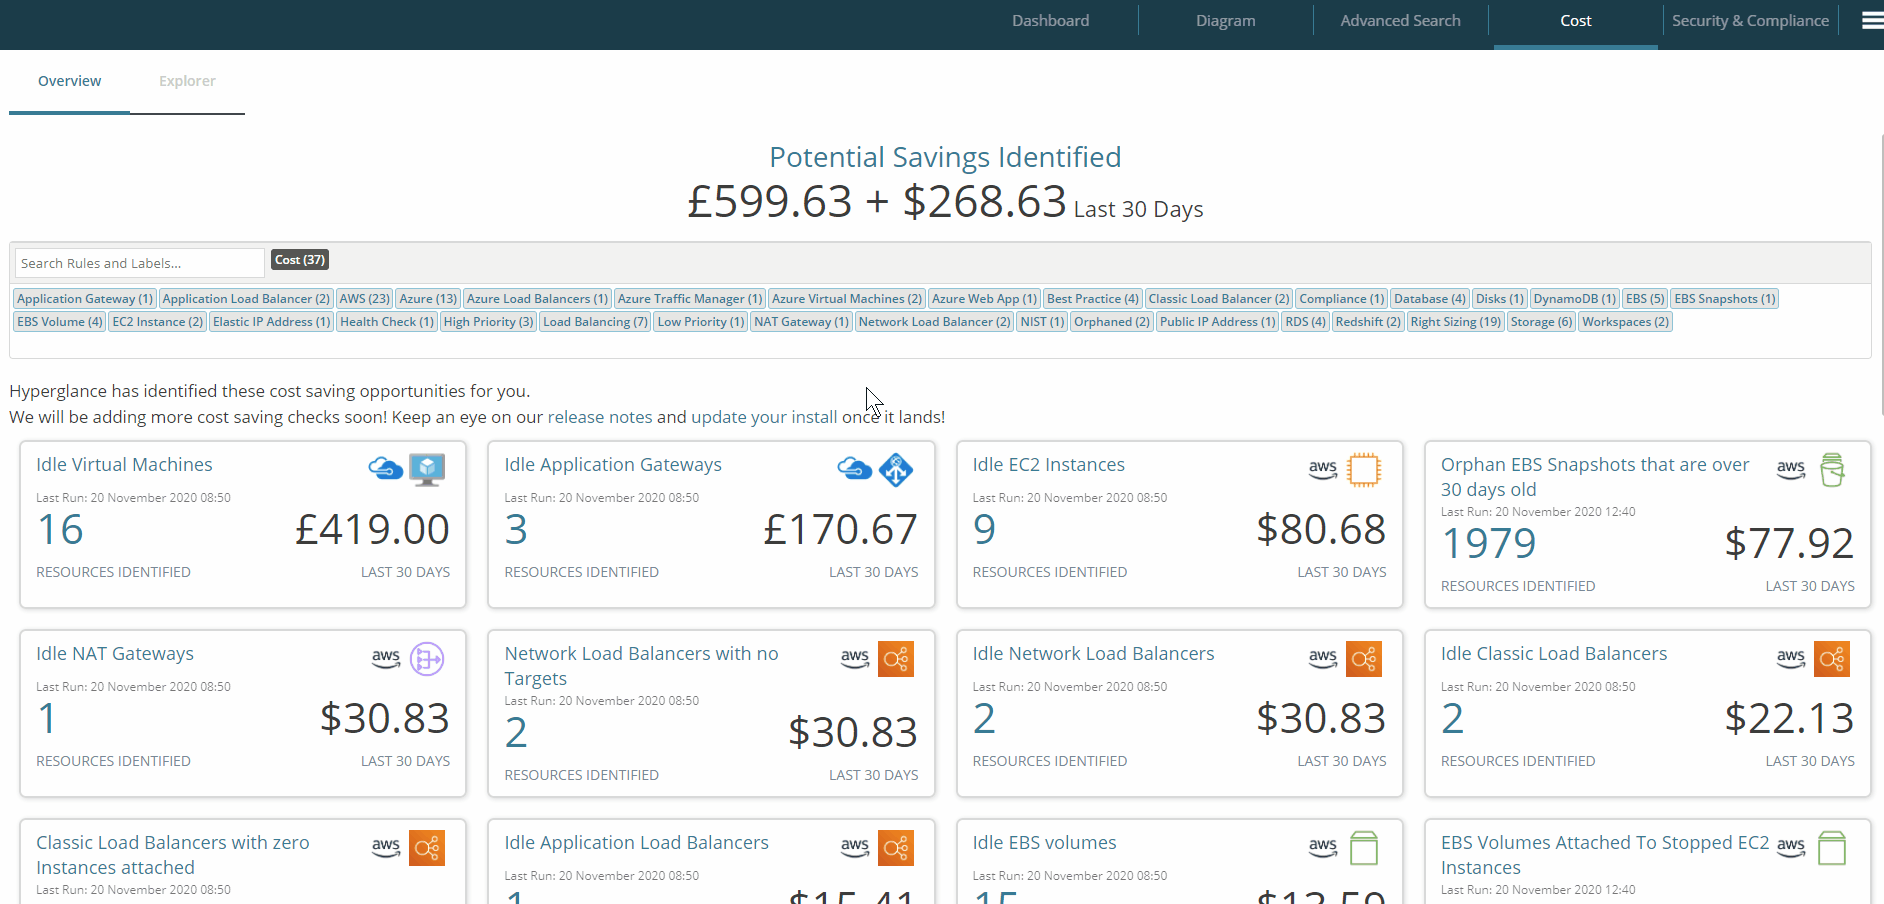Click the Application Gateway diamond icon
The height and width of the screenshot is (904, 1884).
[896, 470]
